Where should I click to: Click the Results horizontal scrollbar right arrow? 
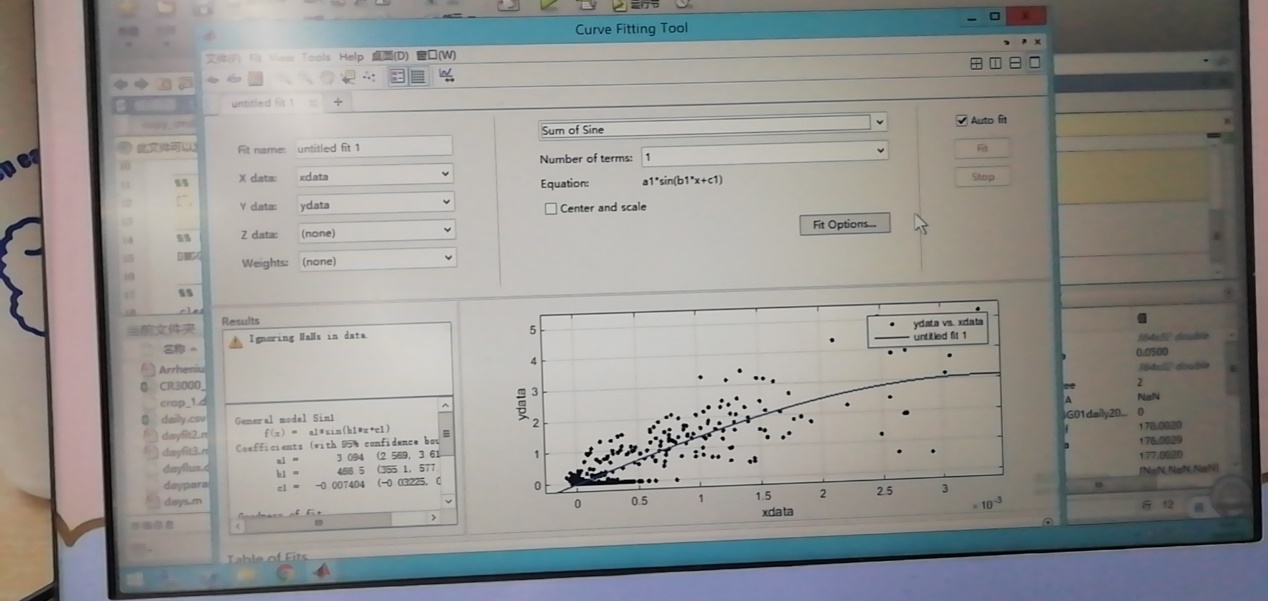(433, 518)
